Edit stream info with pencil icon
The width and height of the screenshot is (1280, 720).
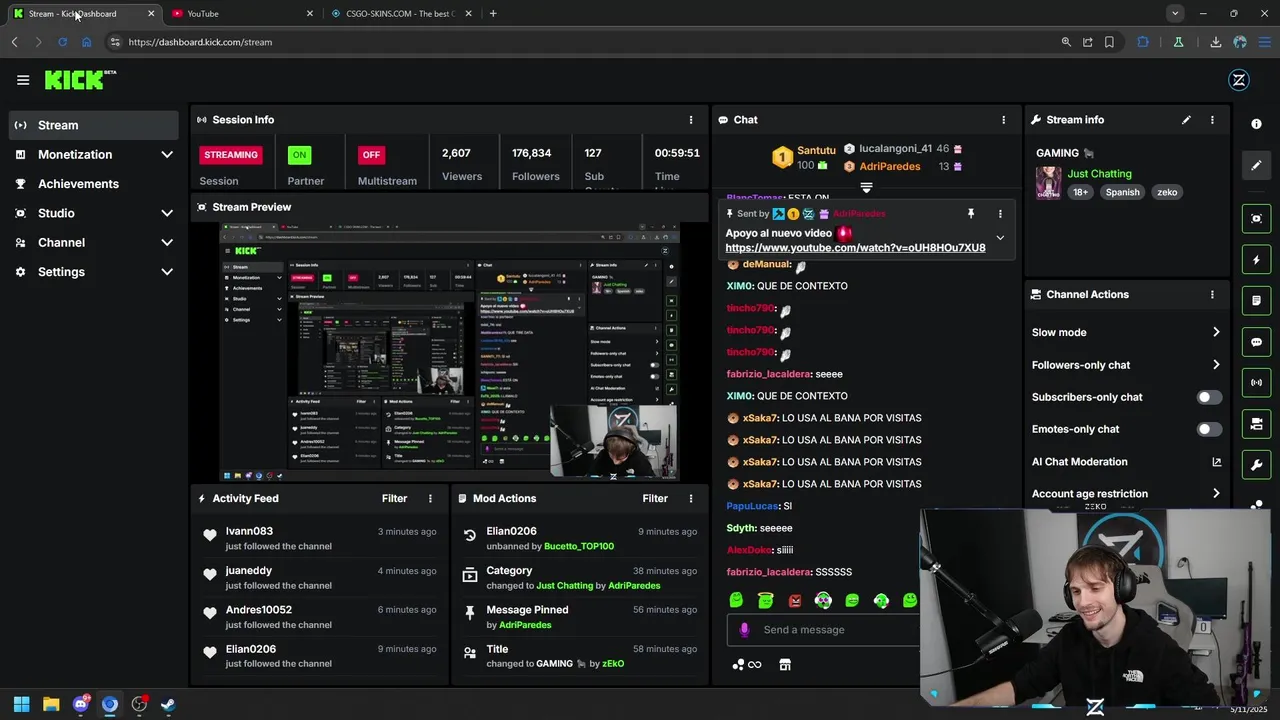click(1186, 120)
